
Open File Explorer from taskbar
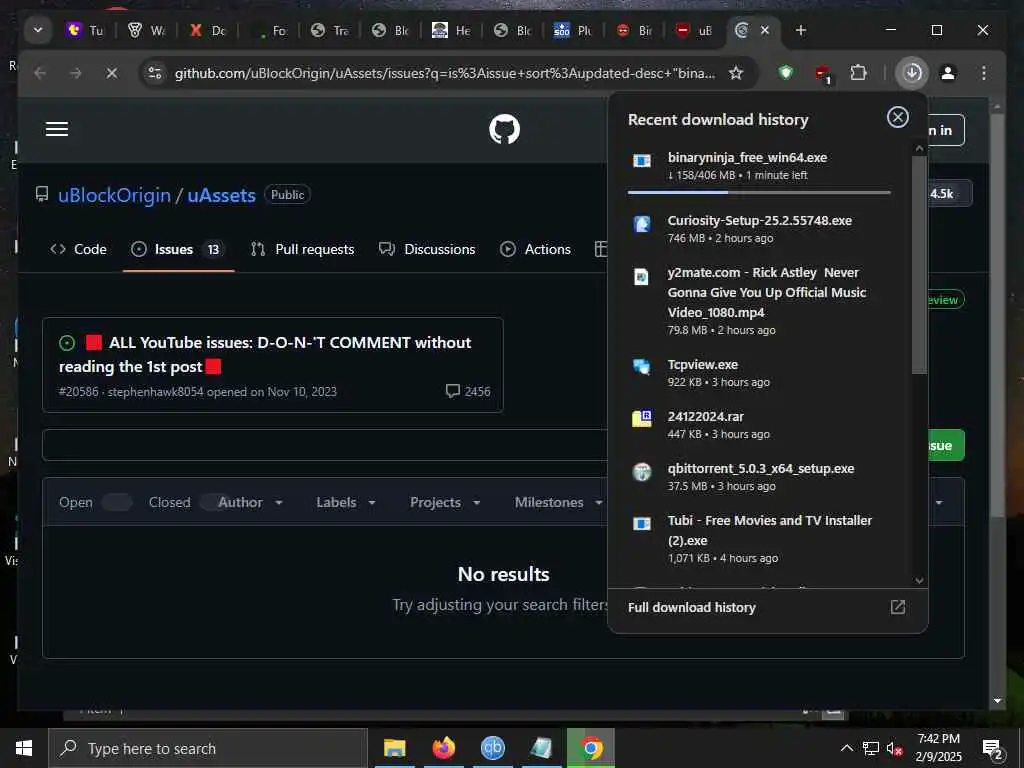pos(394,748)
